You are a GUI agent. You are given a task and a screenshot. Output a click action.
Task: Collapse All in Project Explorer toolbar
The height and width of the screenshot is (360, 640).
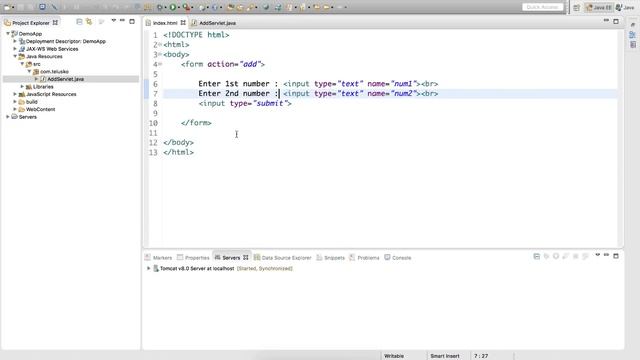click(79, 22)
